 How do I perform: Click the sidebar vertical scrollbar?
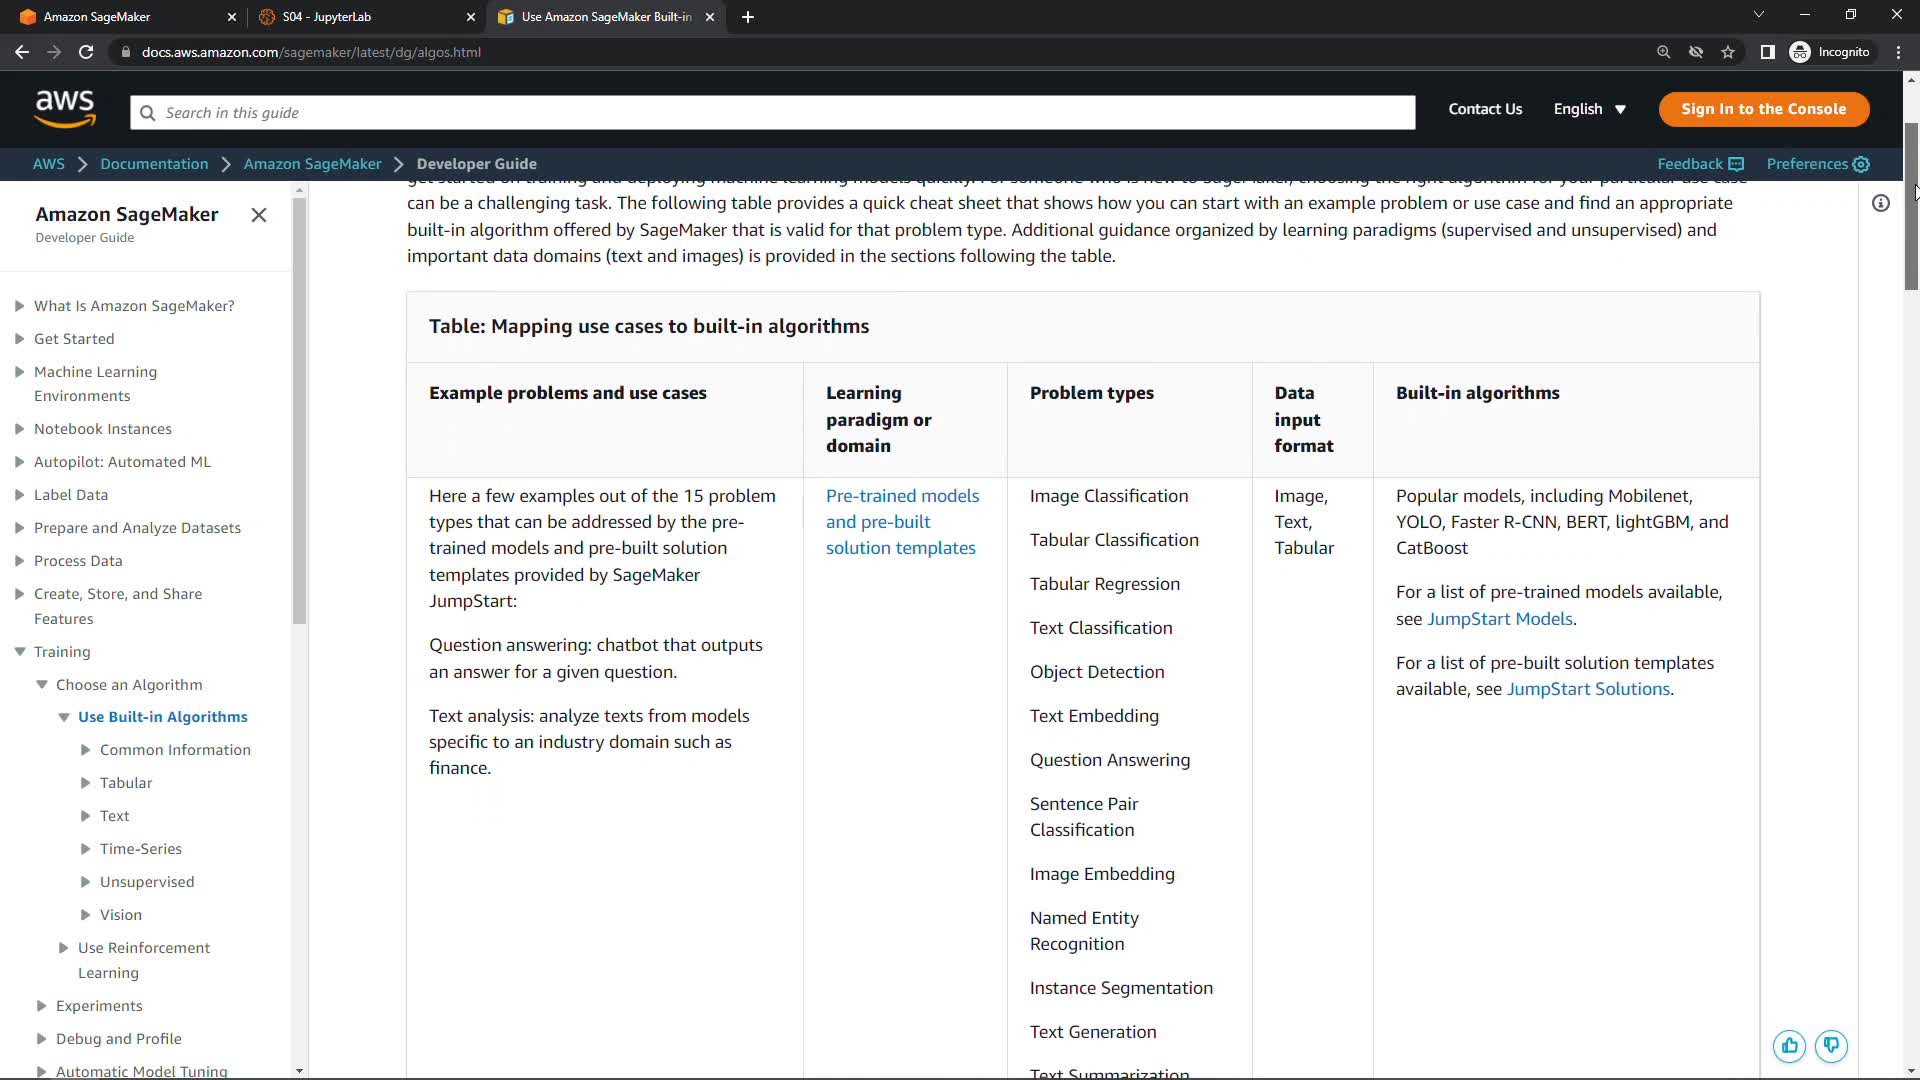coord(299,410)
